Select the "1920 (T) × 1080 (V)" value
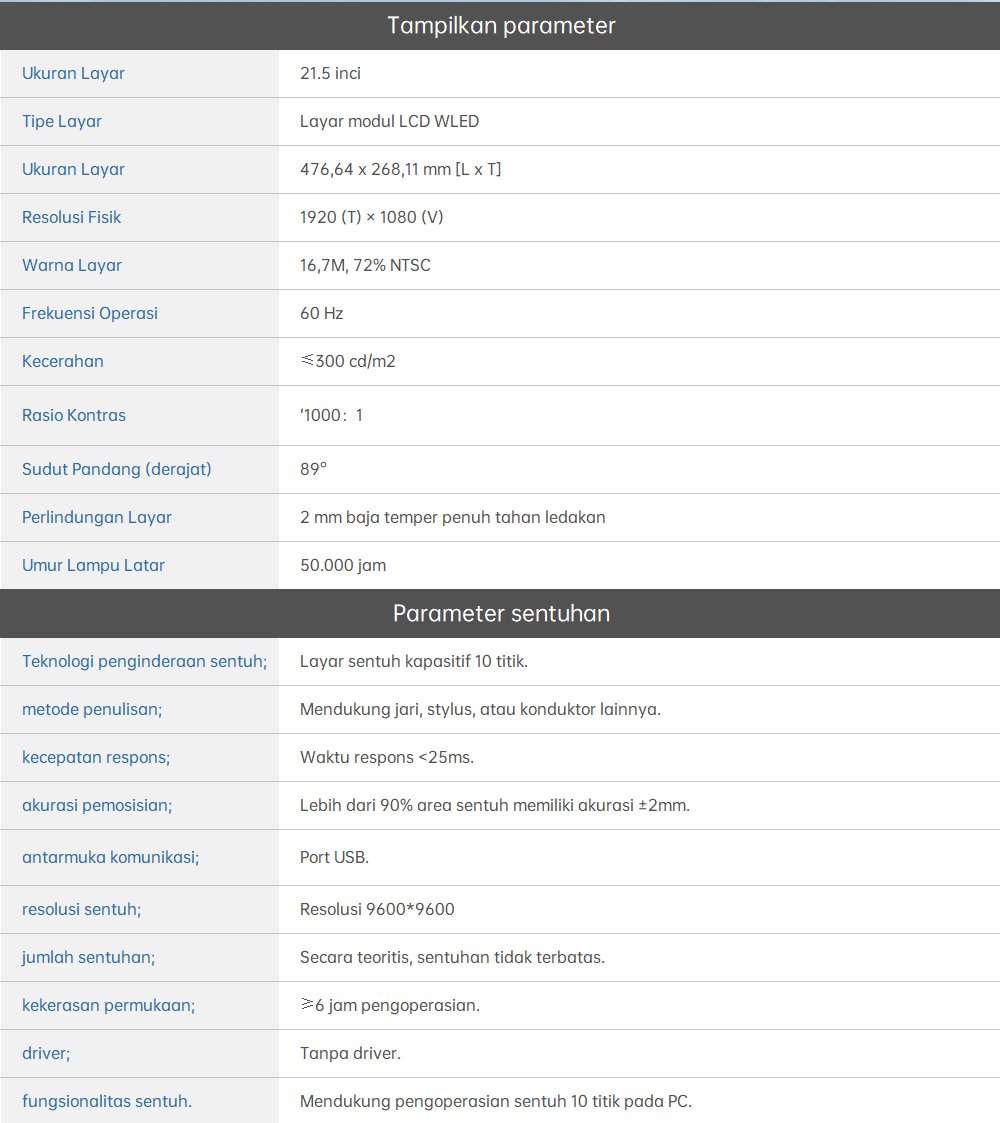Screen dimensions: 1000x1123 coord(371,217)
